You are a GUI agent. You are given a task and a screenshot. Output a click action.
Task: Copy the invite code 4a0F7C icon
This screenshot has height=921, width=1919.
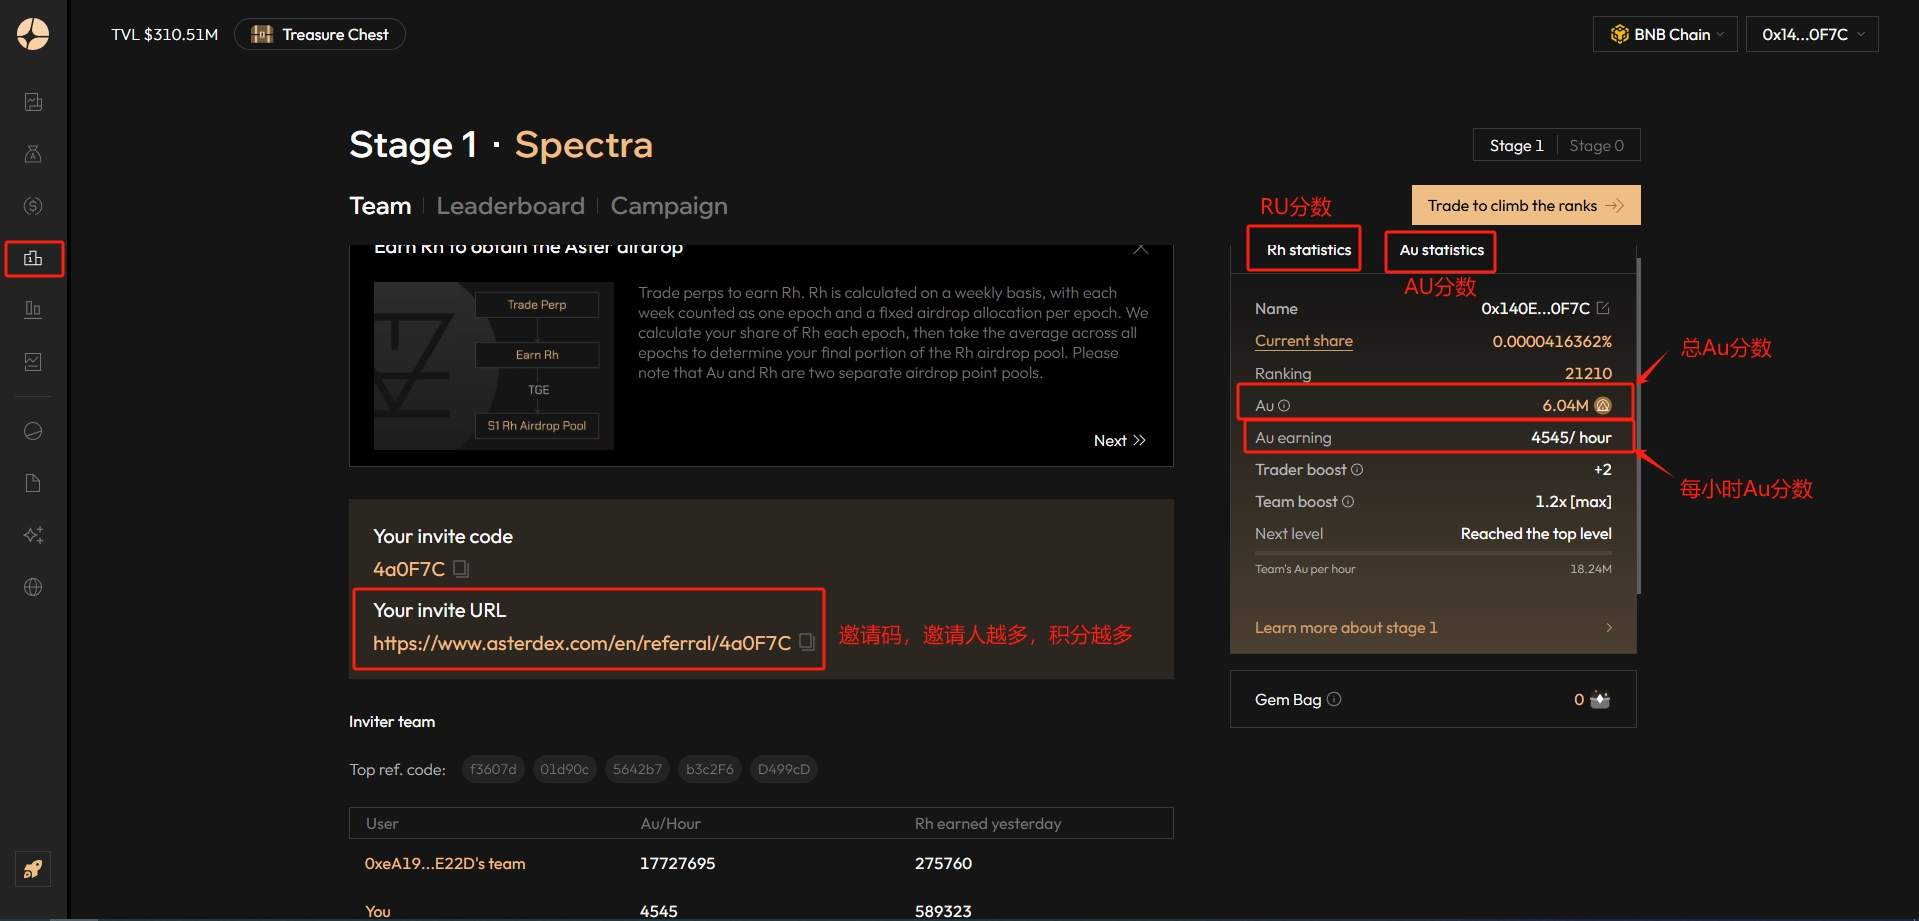pos(461,568)
